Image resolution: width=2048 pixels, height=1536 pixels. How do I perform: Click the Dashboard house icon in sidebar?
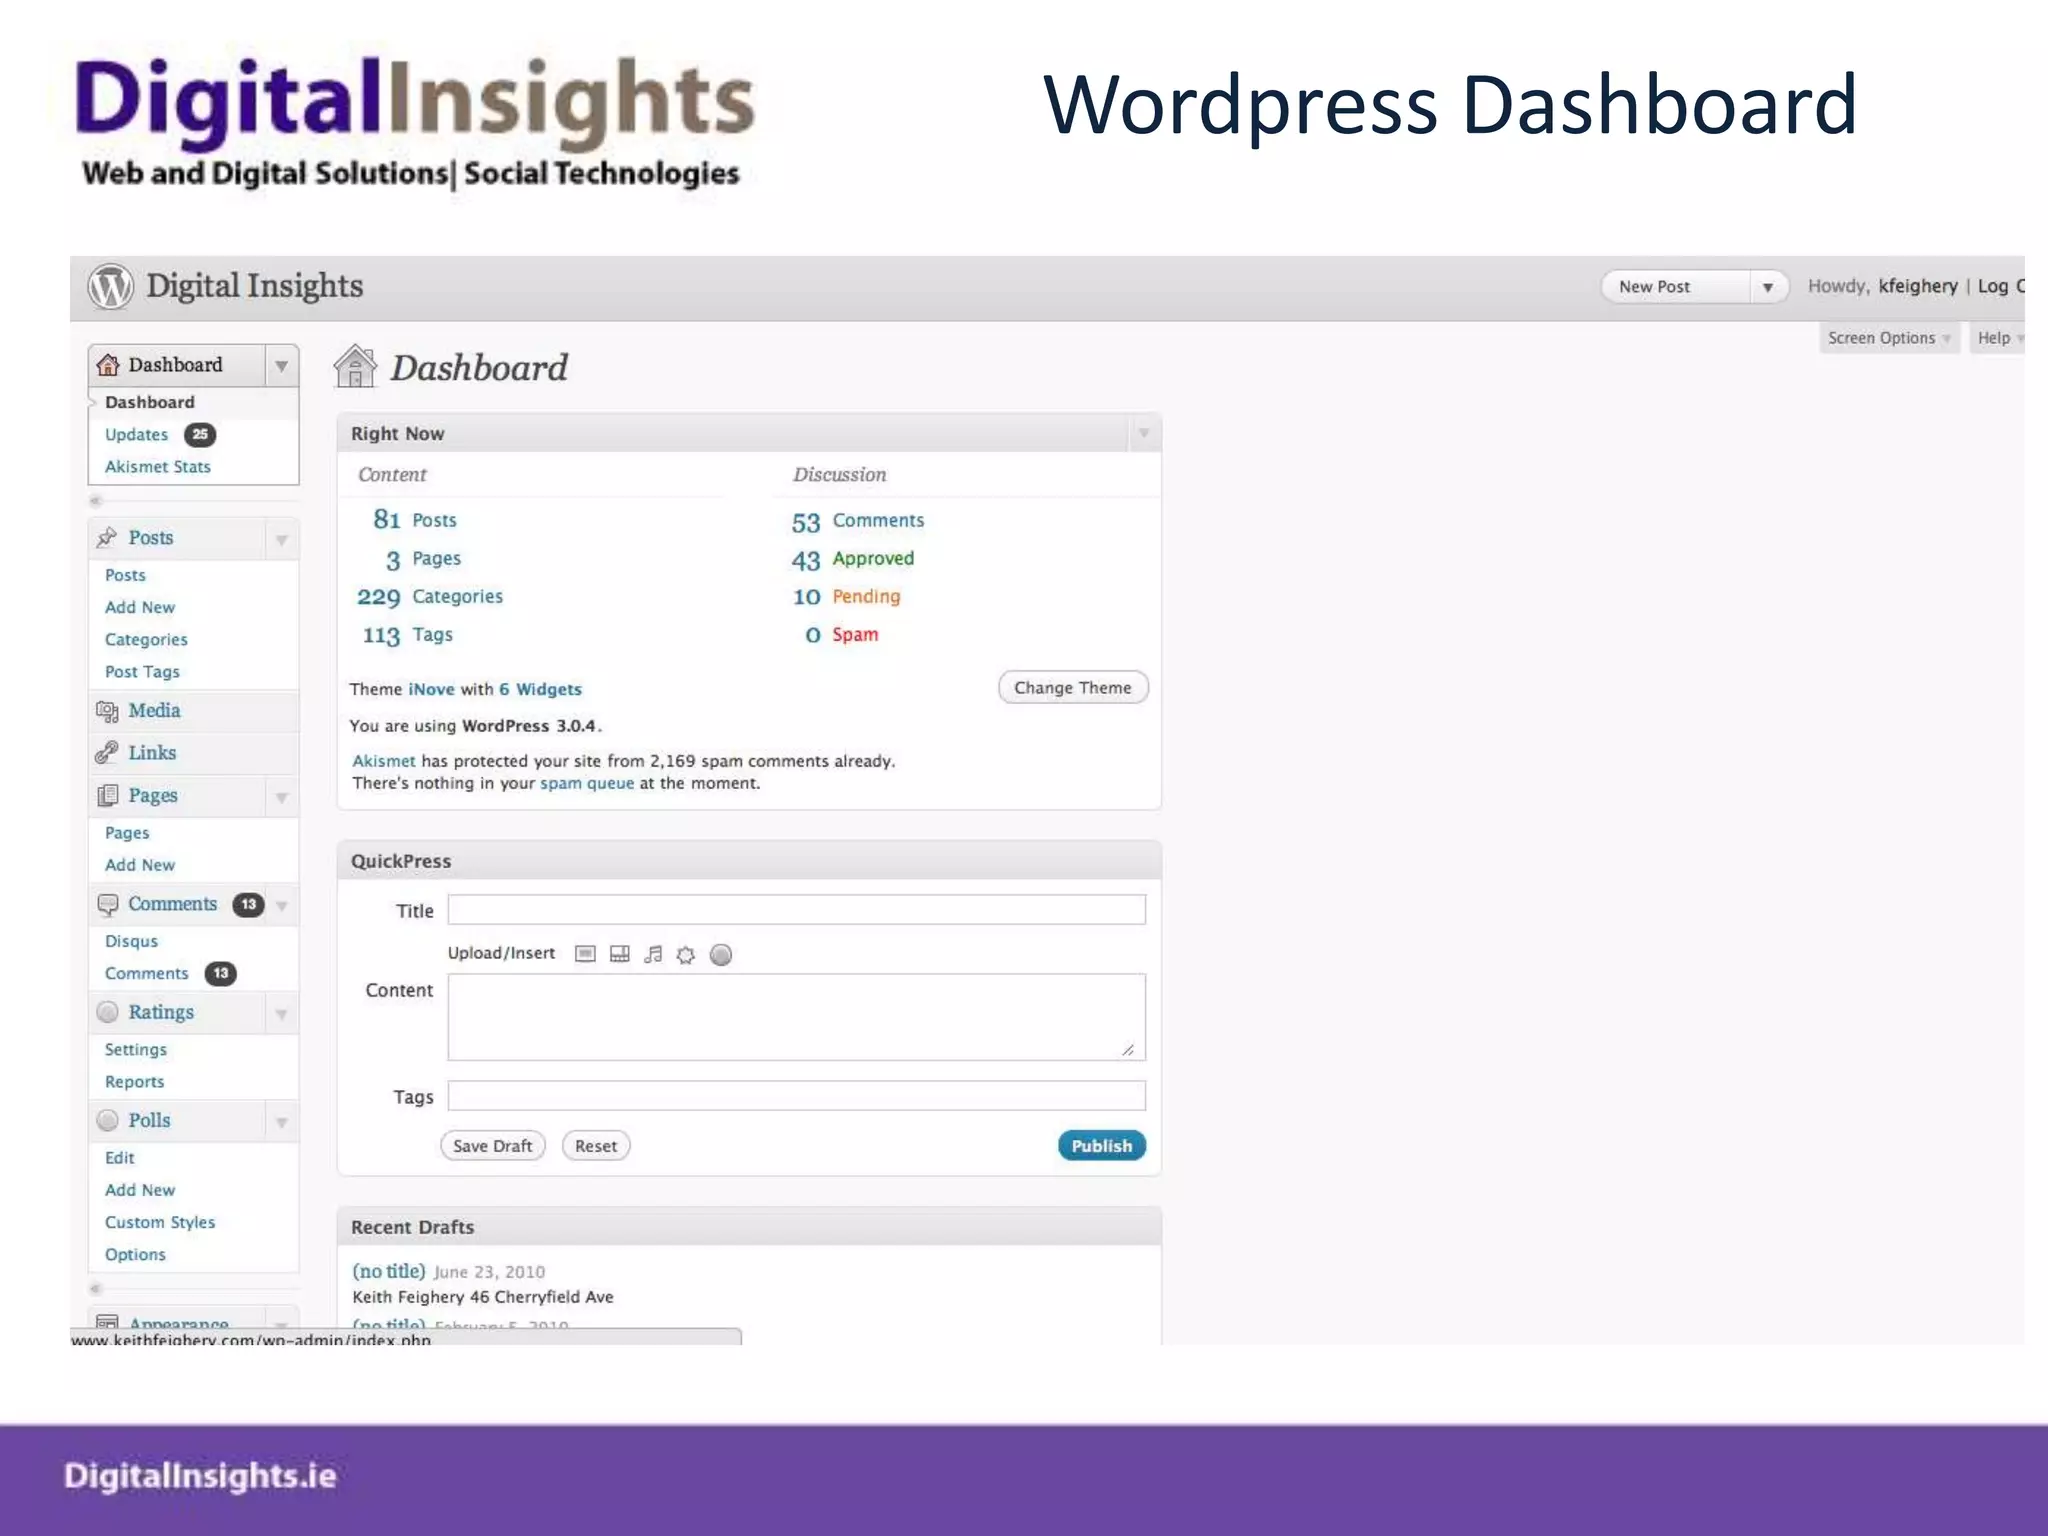(x=108, y=365)
